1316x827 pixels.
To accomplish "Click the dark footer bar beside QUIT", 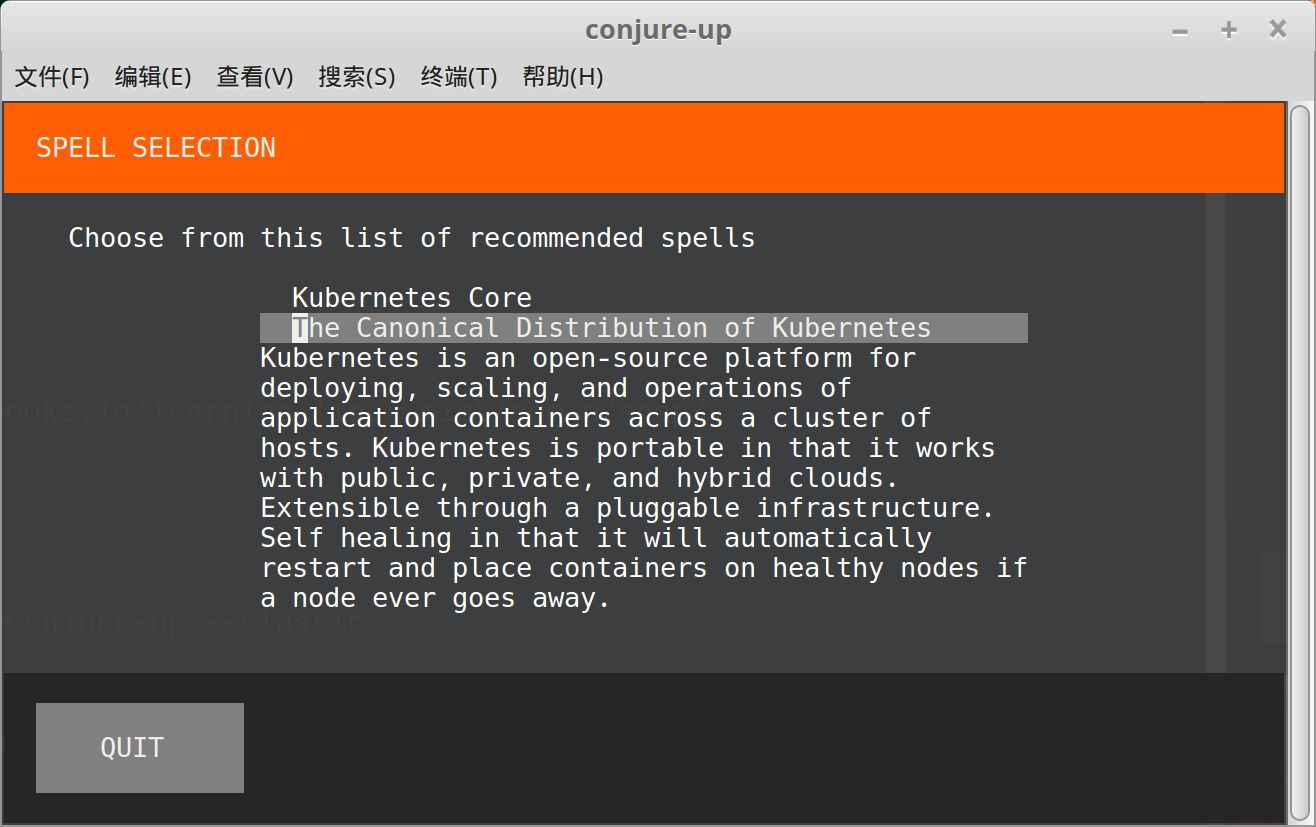I will click(x=764, y=748).
